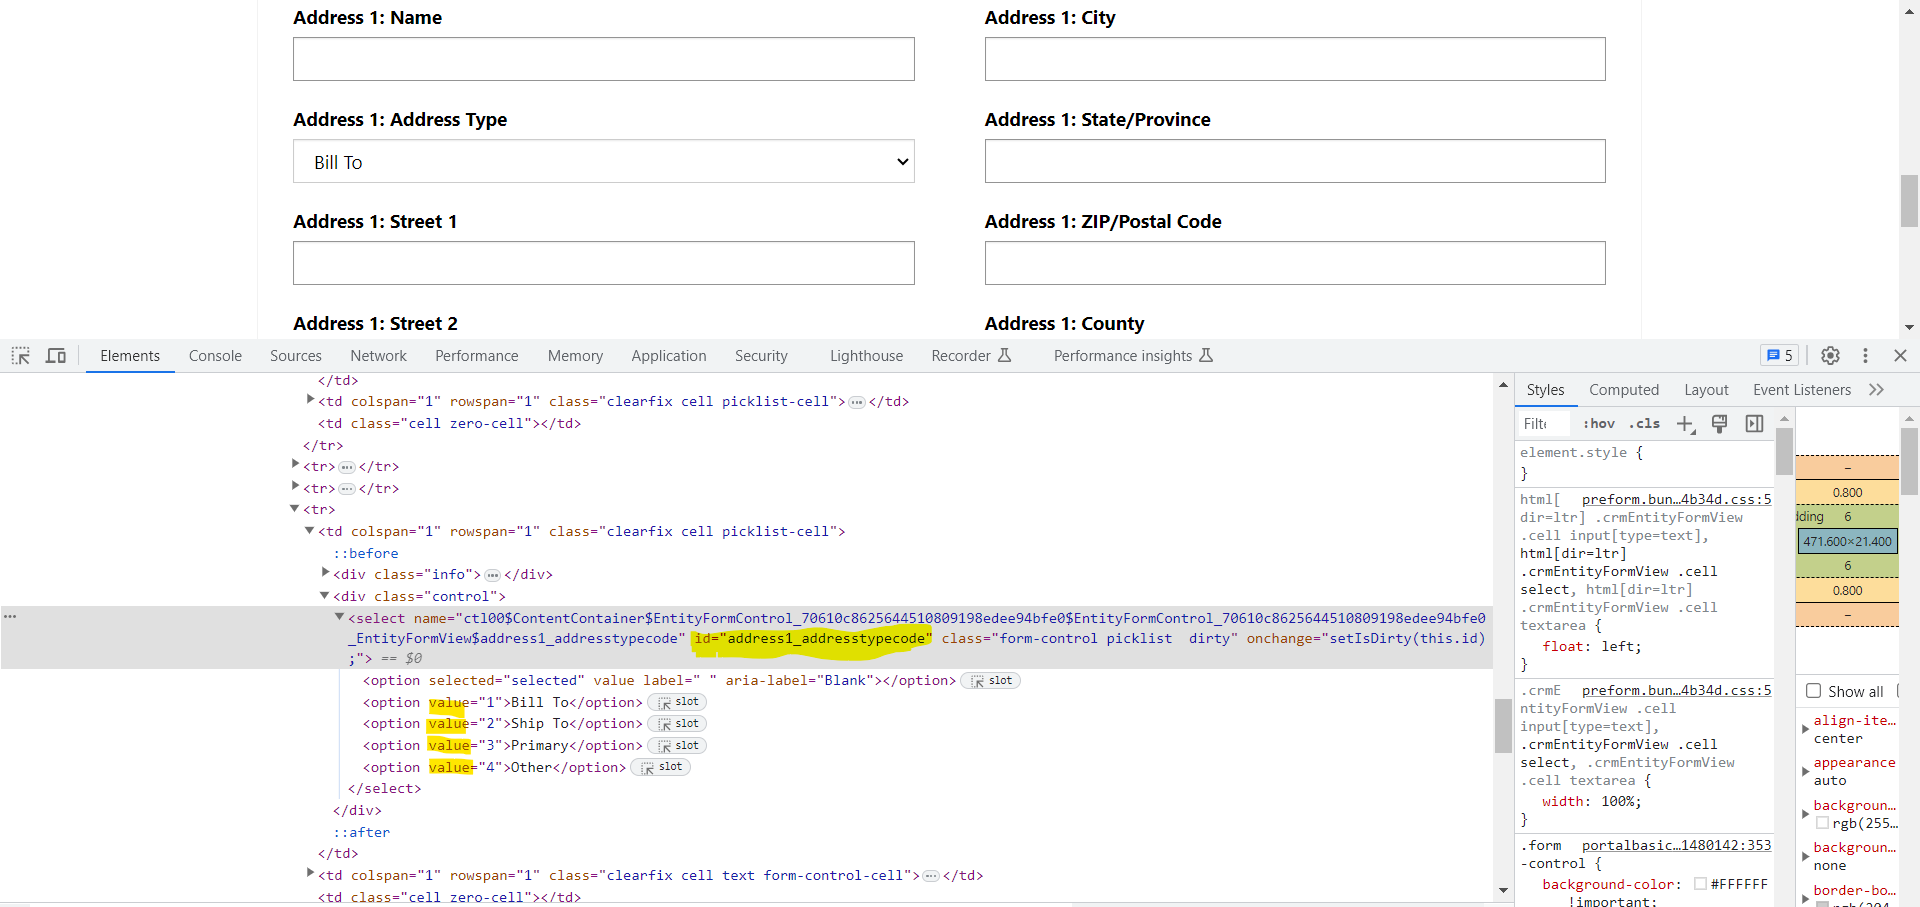
Task: Click the Address 1: Street 1 input
Action: (604, 263)
